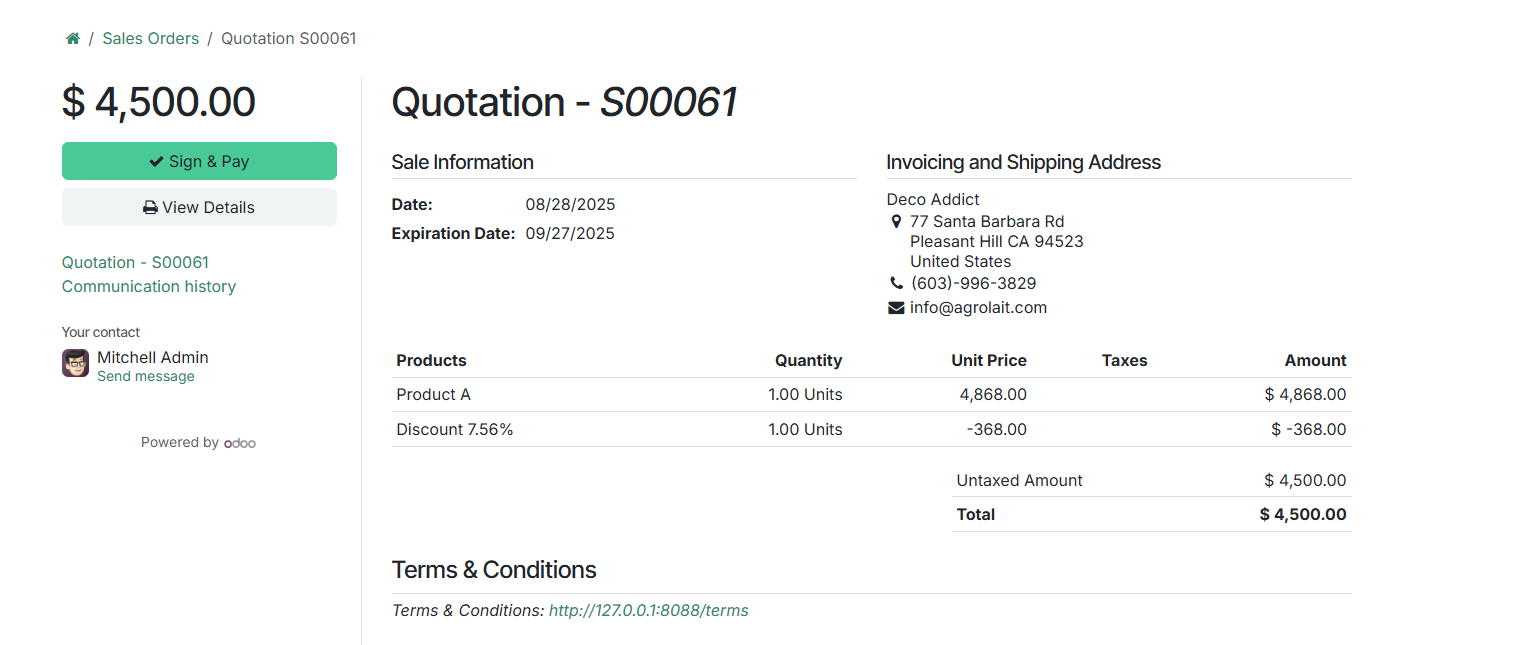Click the Discount 7.56% line
This screenshot has height=645, width=1527.
click(455, 430)
